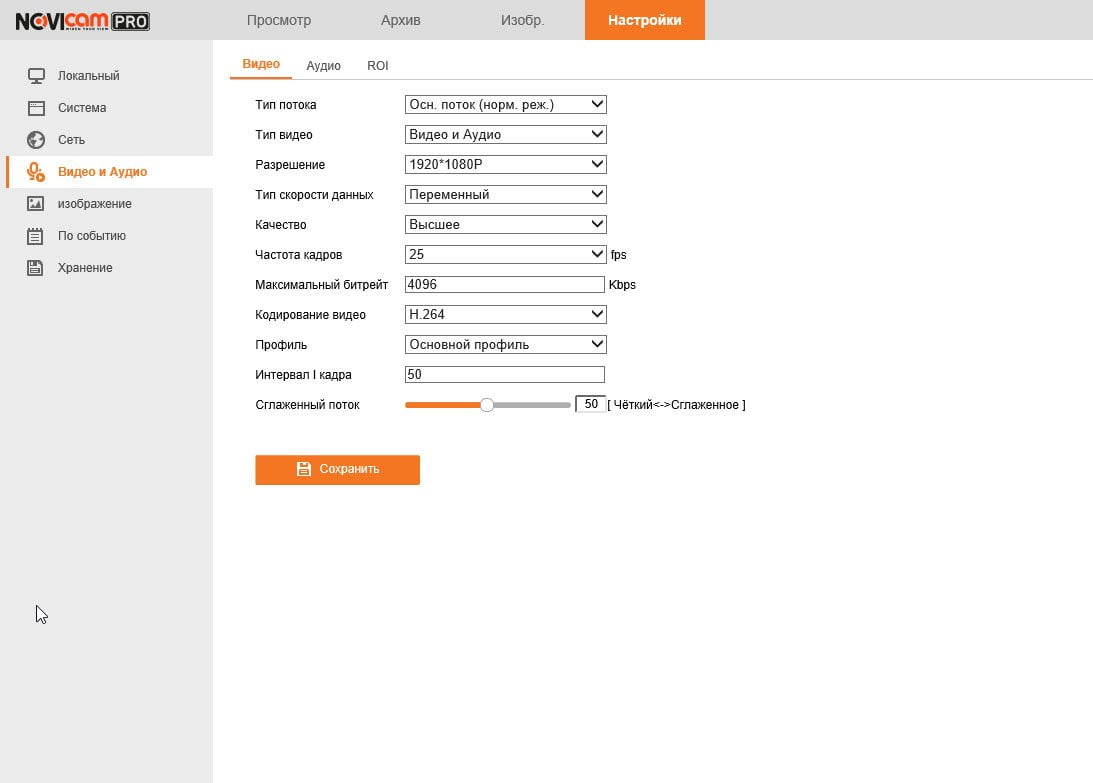This screenshot has height=783, width=1093.
Task: Click the Система window icon
Action: 36,108
